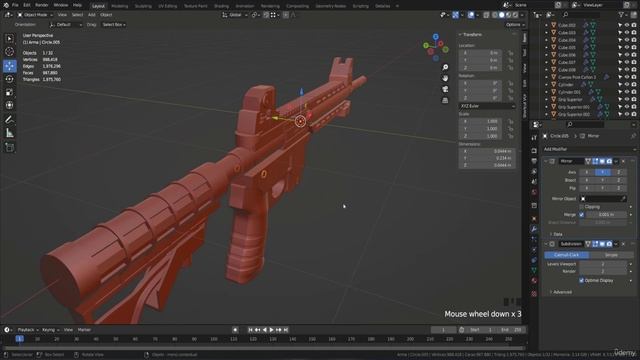Open the Options dropdown in viewport header
Image resolution: width=640 pixels, height=360 pixels.
coord(515,24)
